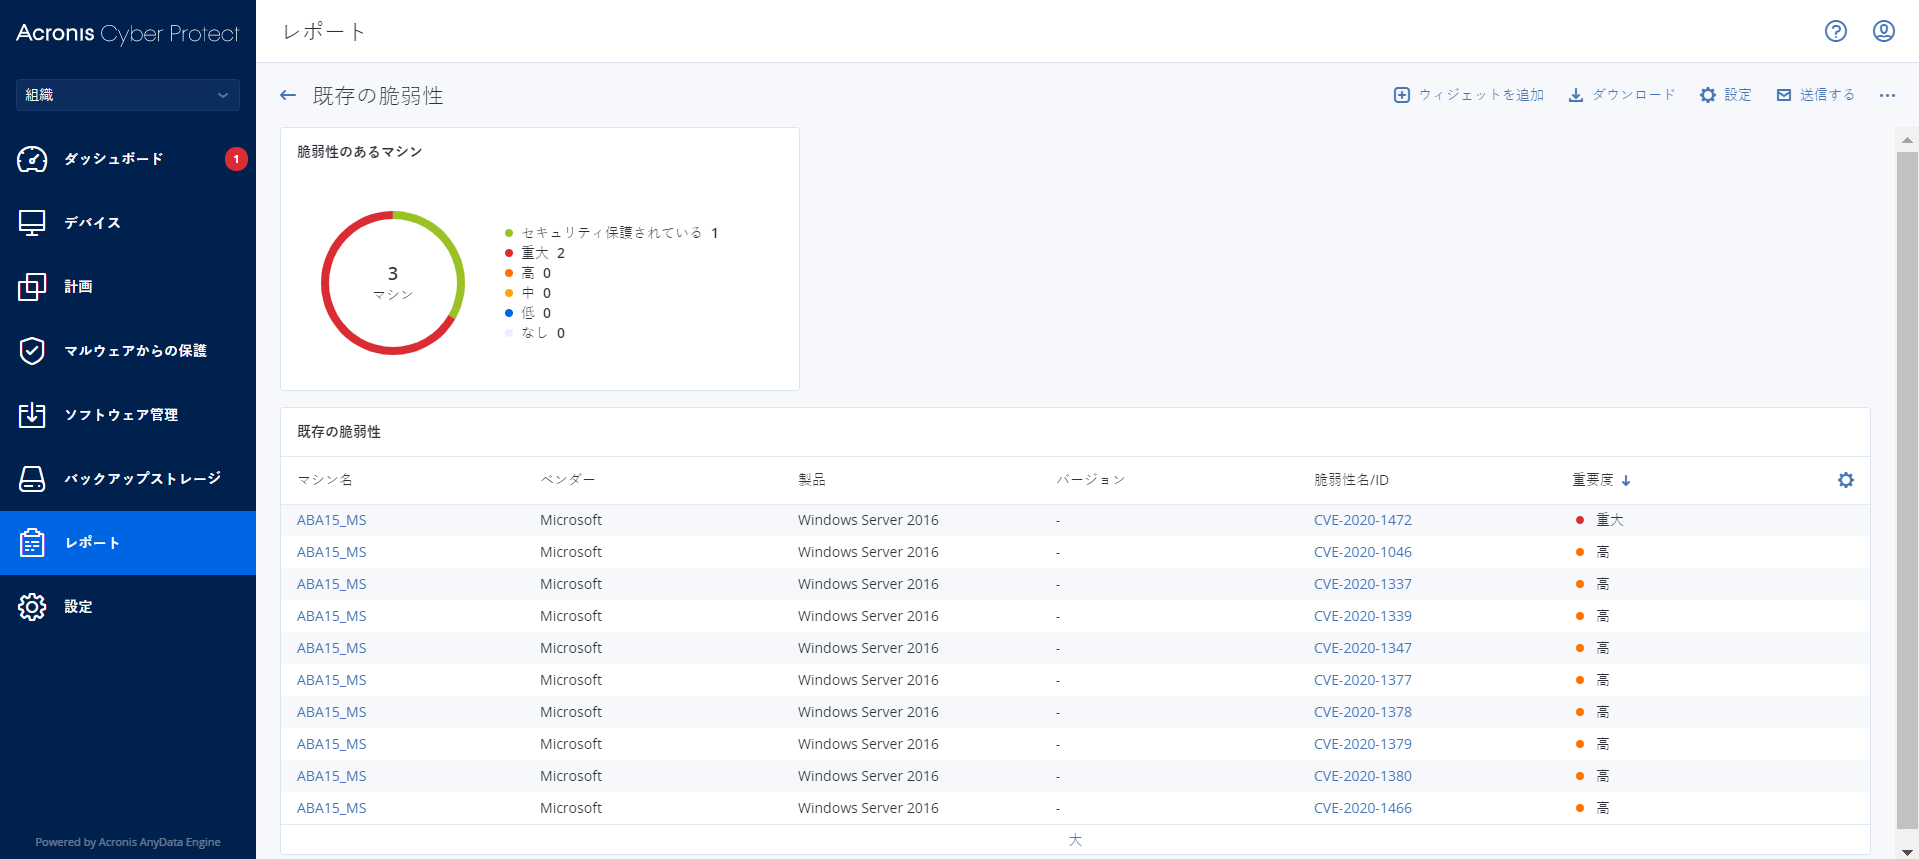This screenshot has width=1919, height=859.
Task: Open ダッシュボード in the sidebar
Action: coord(113,159)
